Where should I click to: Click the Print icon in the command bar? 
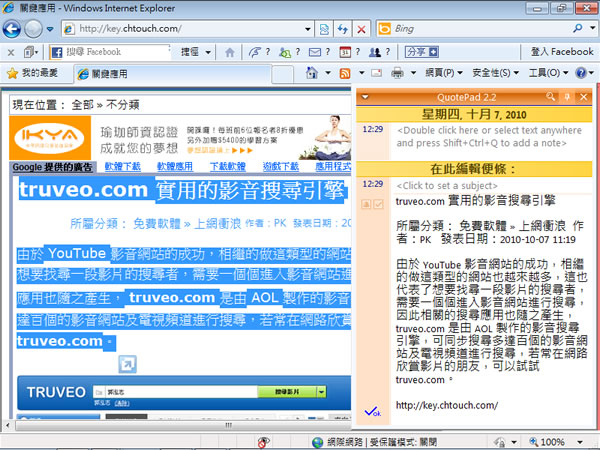point(397,73)
